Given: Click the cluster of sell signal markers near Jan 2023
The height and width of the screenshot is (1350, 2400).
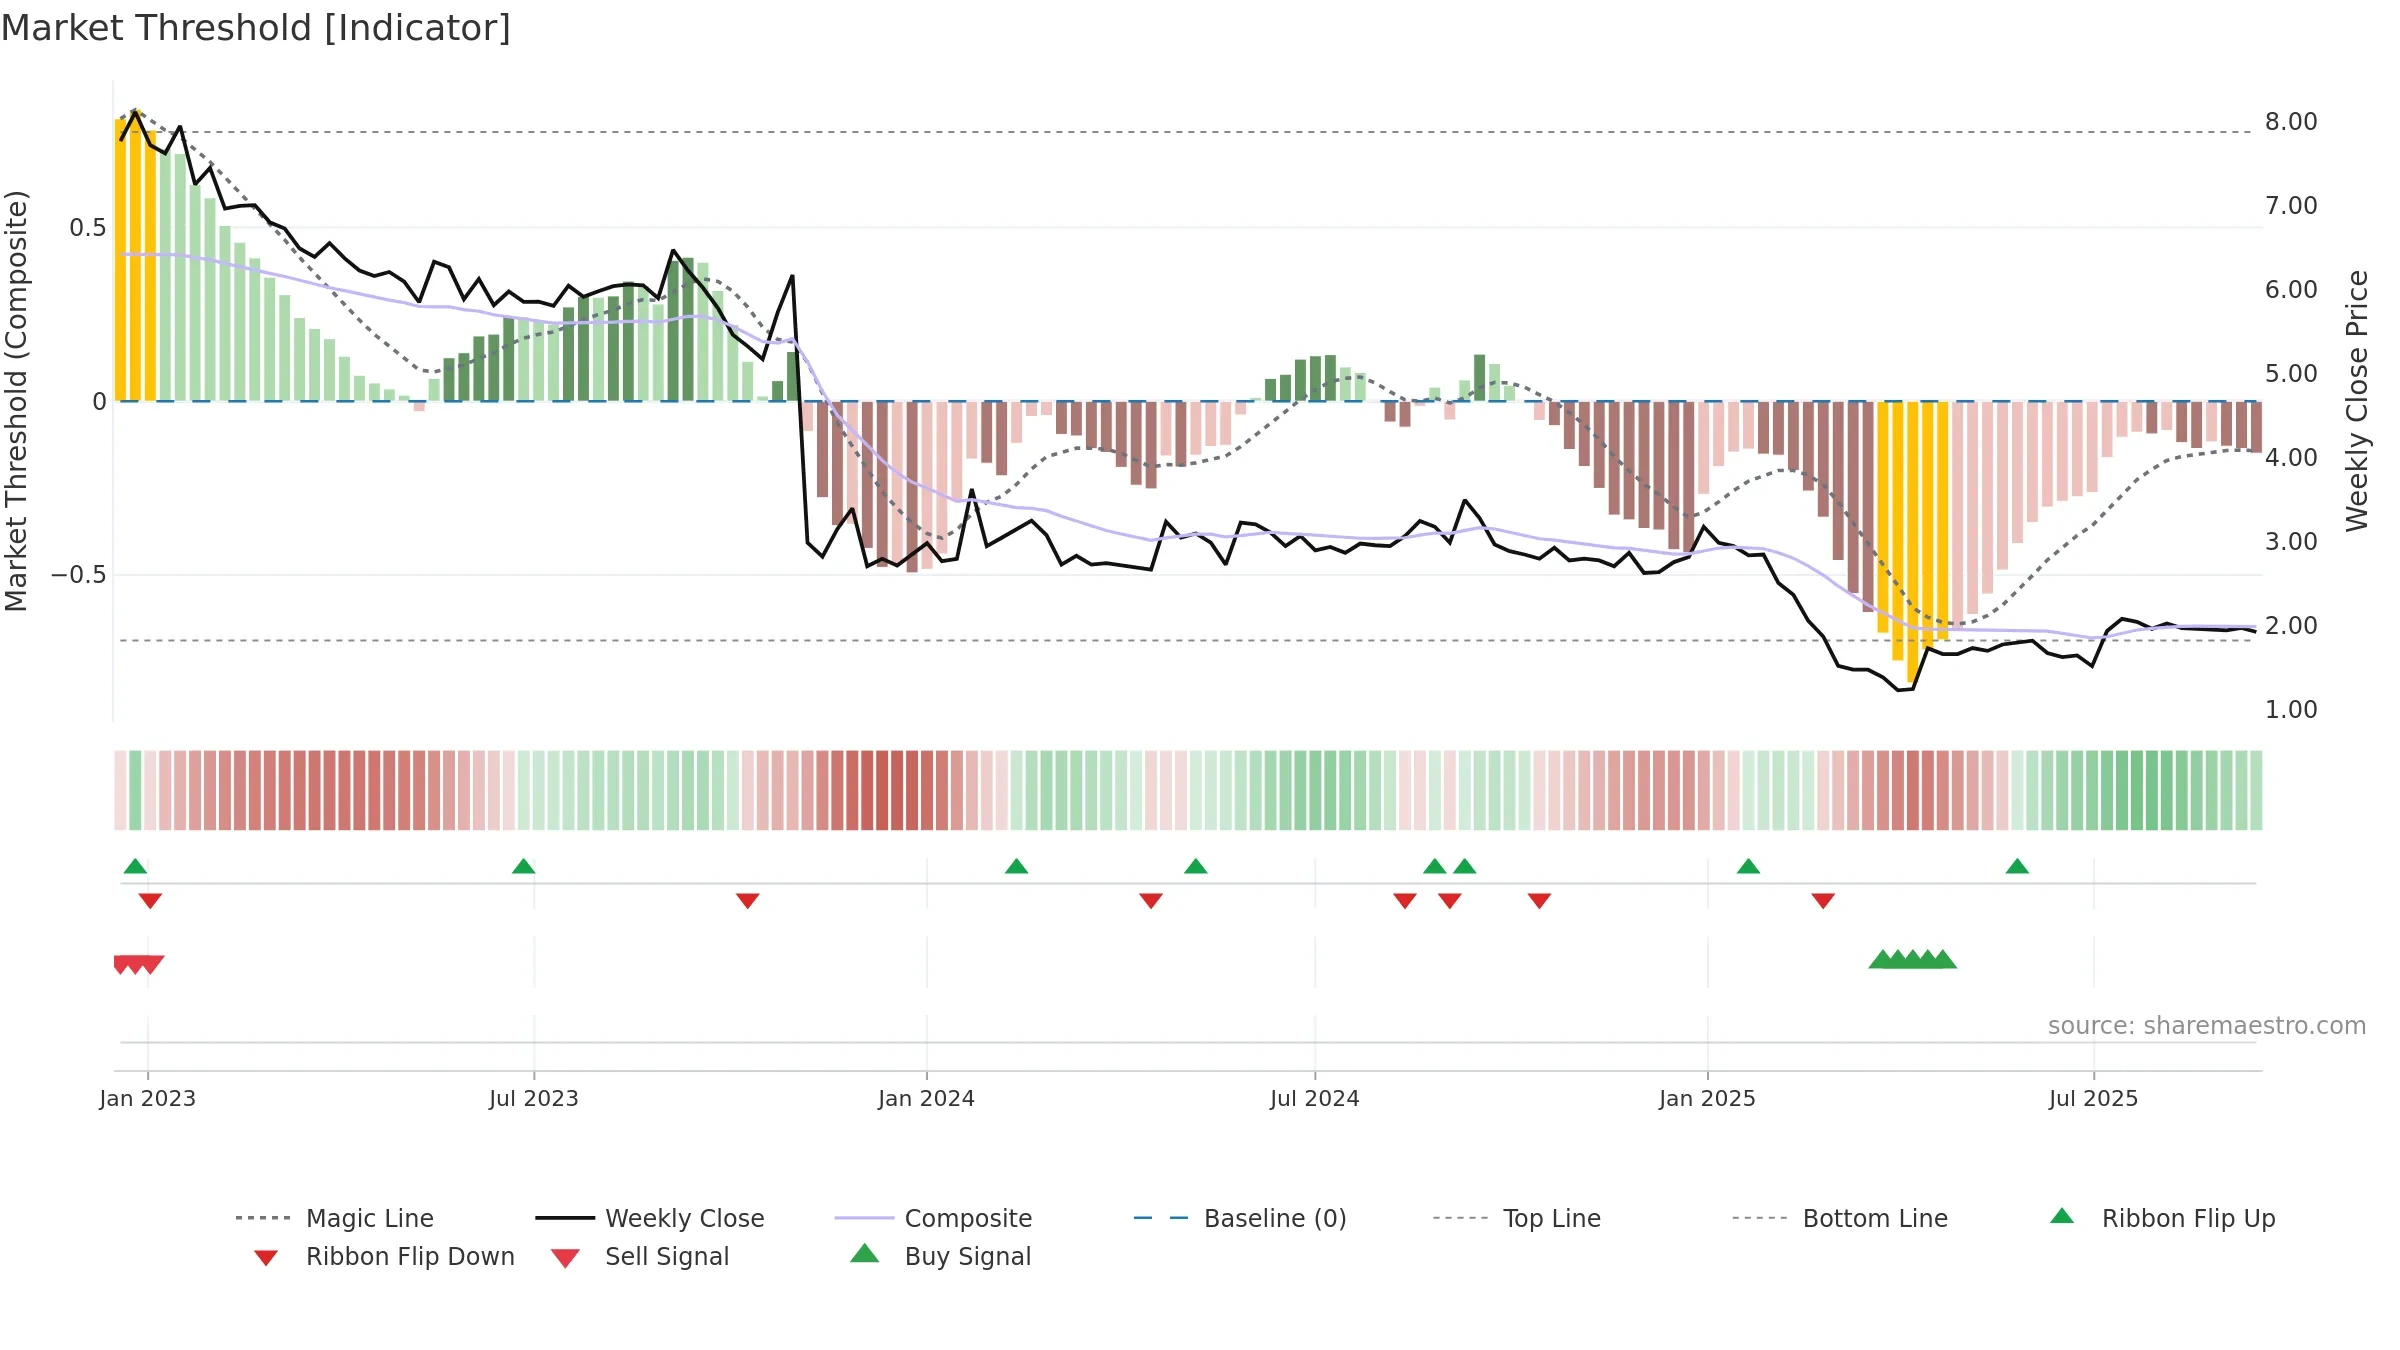Looking at the screenshot, I should coord(138,964).
